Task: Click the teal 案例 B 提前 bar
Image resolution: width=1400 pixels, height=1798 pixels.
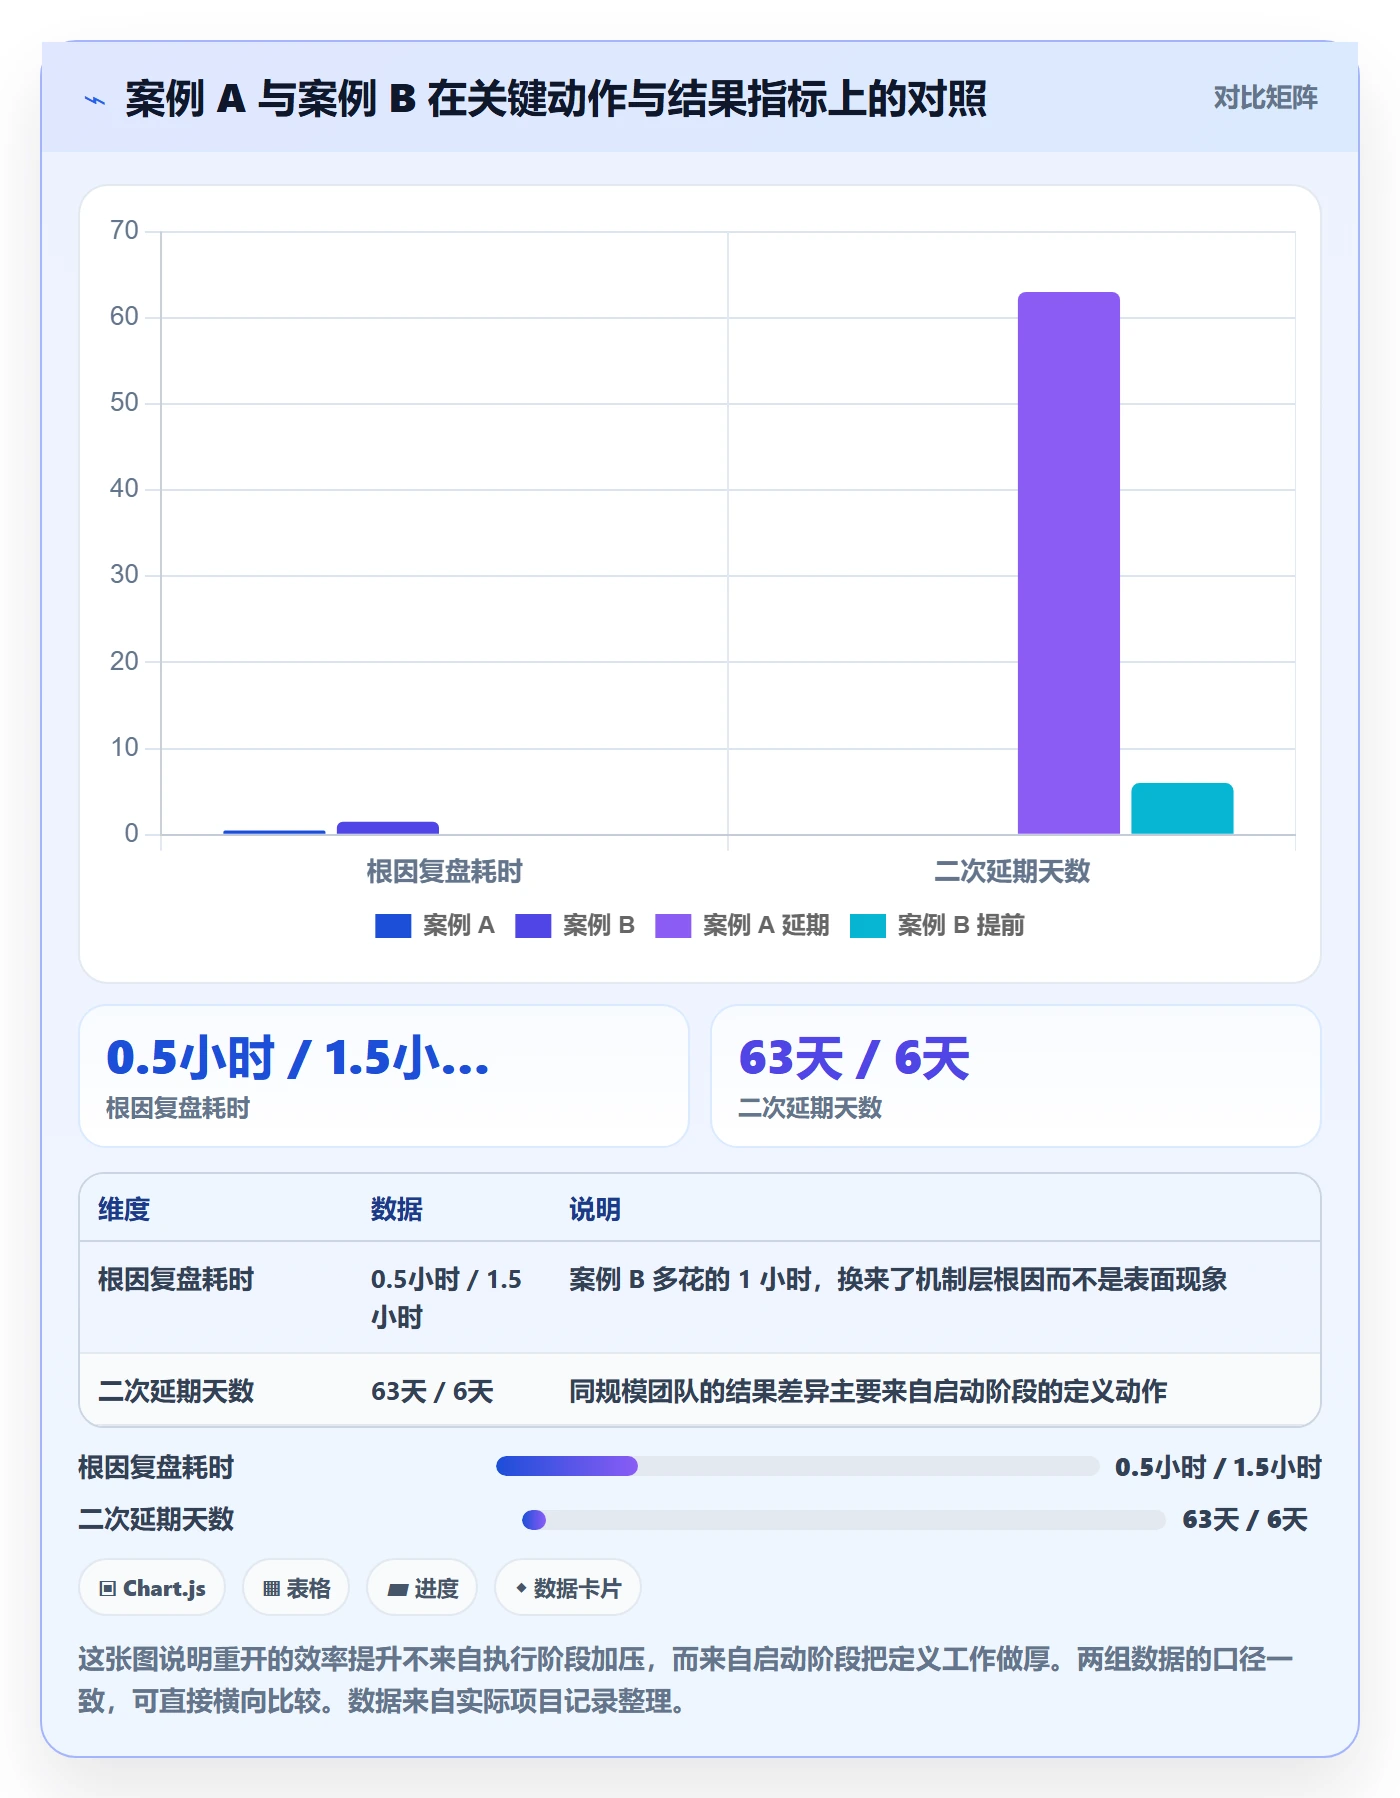Action: 1182,808
